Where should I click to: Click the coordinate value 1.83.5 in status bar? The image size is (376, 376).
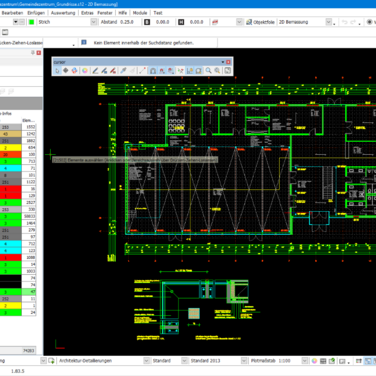coord(18,371)
